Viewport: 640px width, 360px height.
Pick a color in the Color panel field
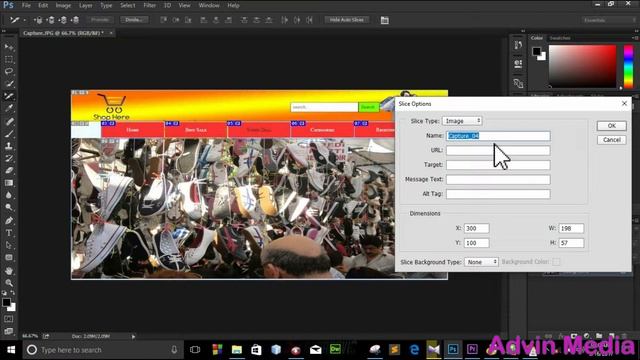(x=582, y=66)
